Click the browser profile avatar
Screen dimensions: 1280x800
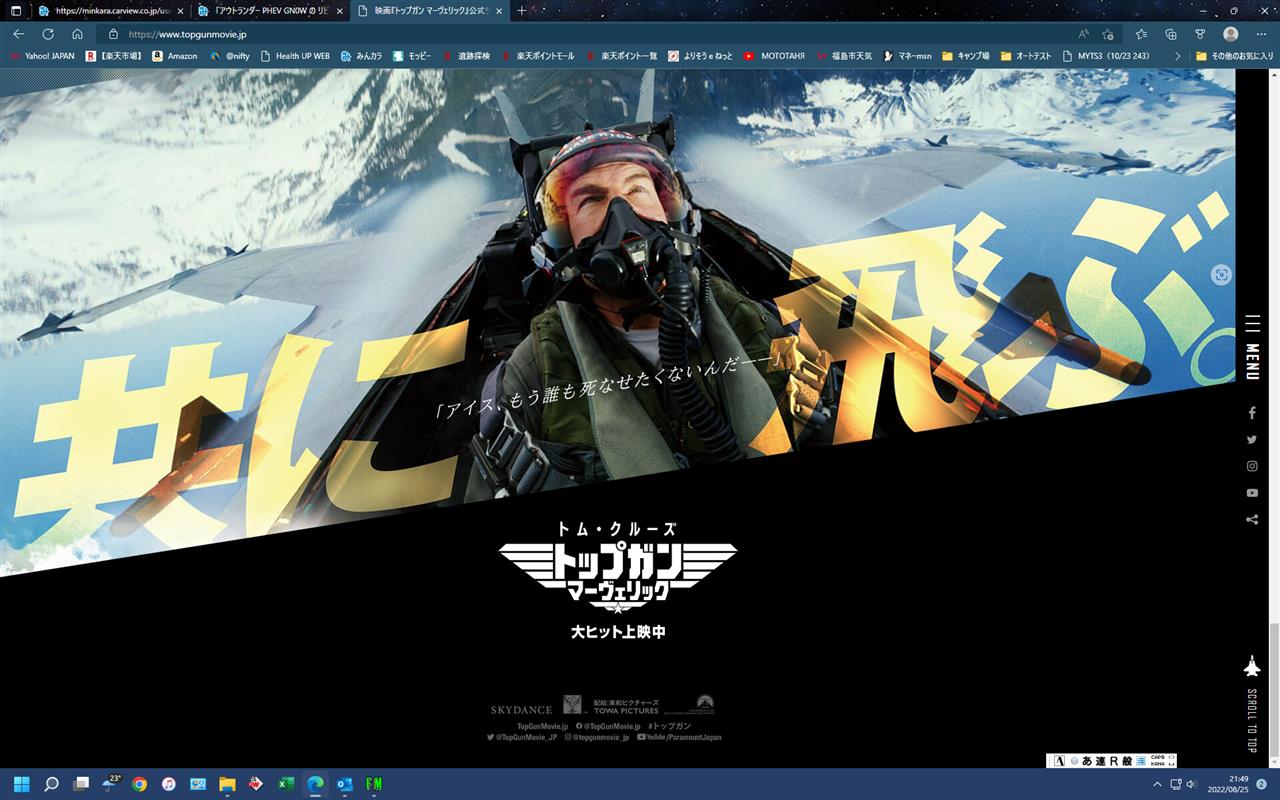[x=1230, y=34]
